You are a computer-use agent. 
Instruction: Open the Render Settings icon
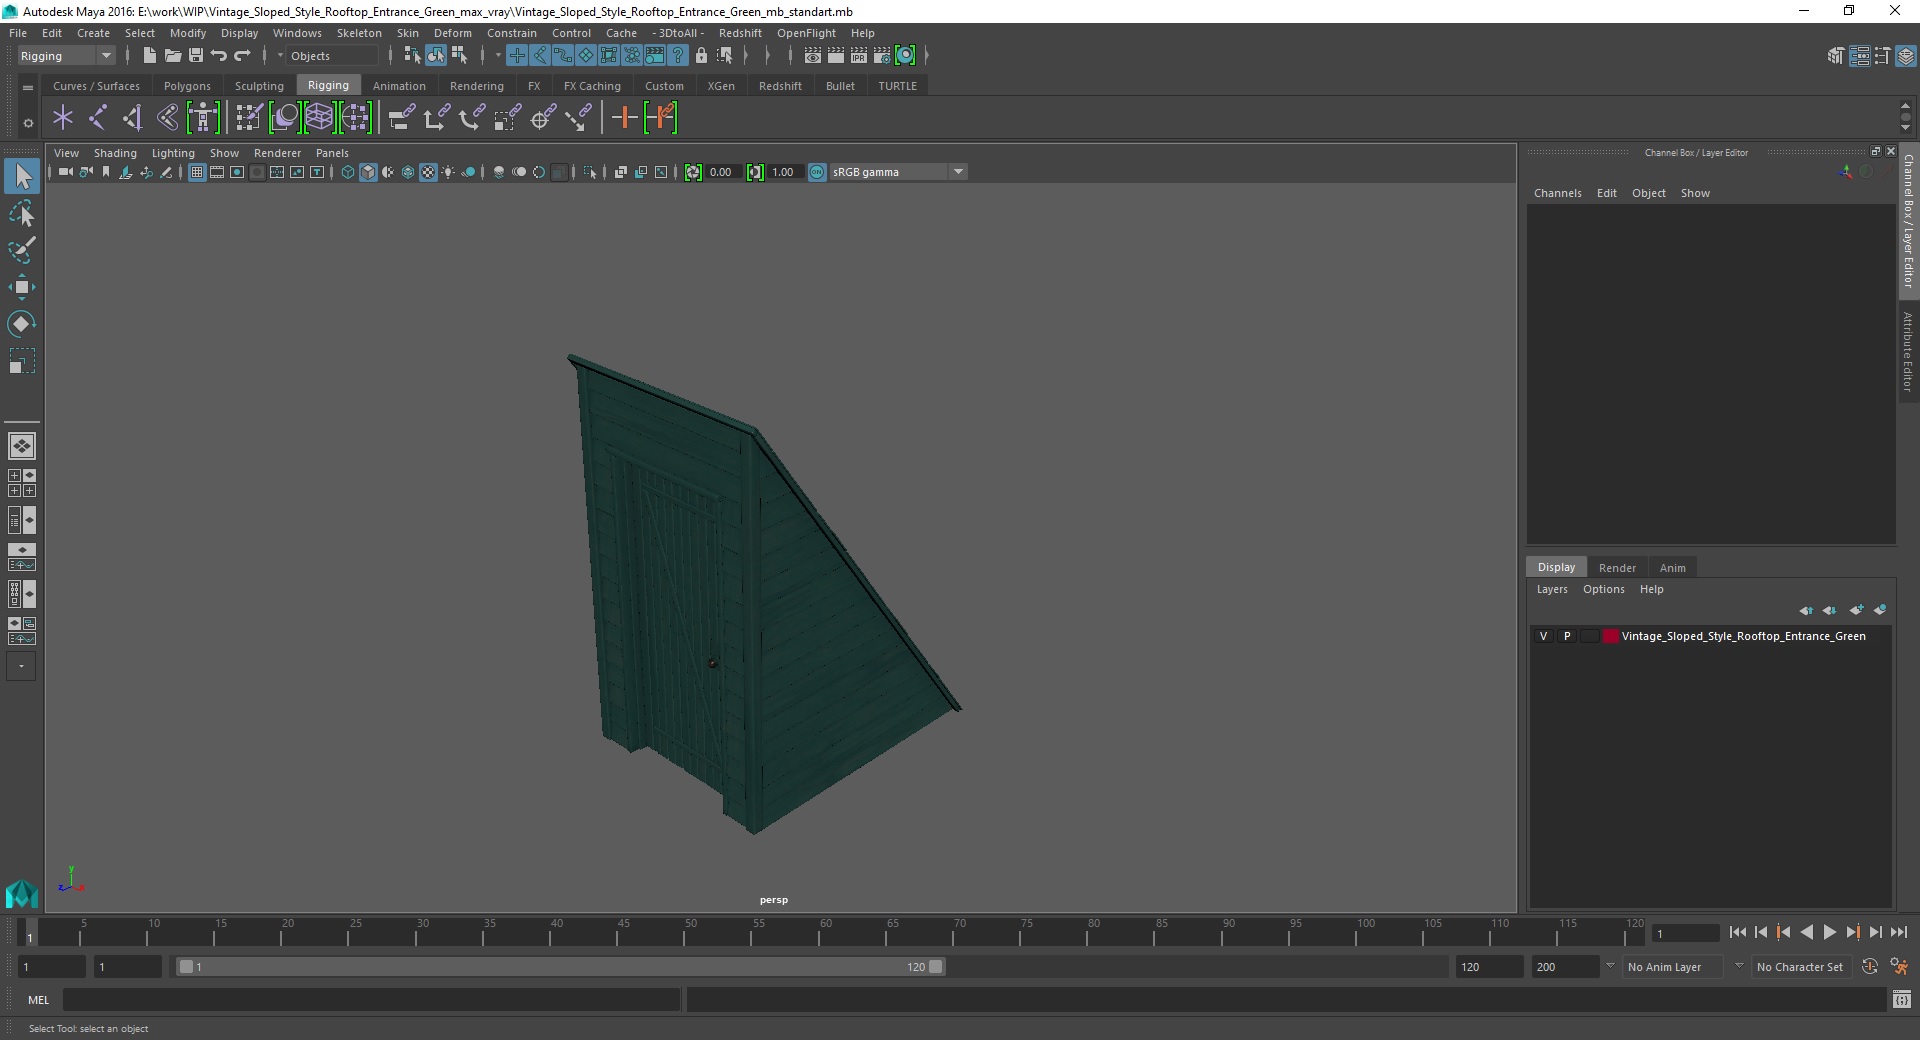coord(882,56)
